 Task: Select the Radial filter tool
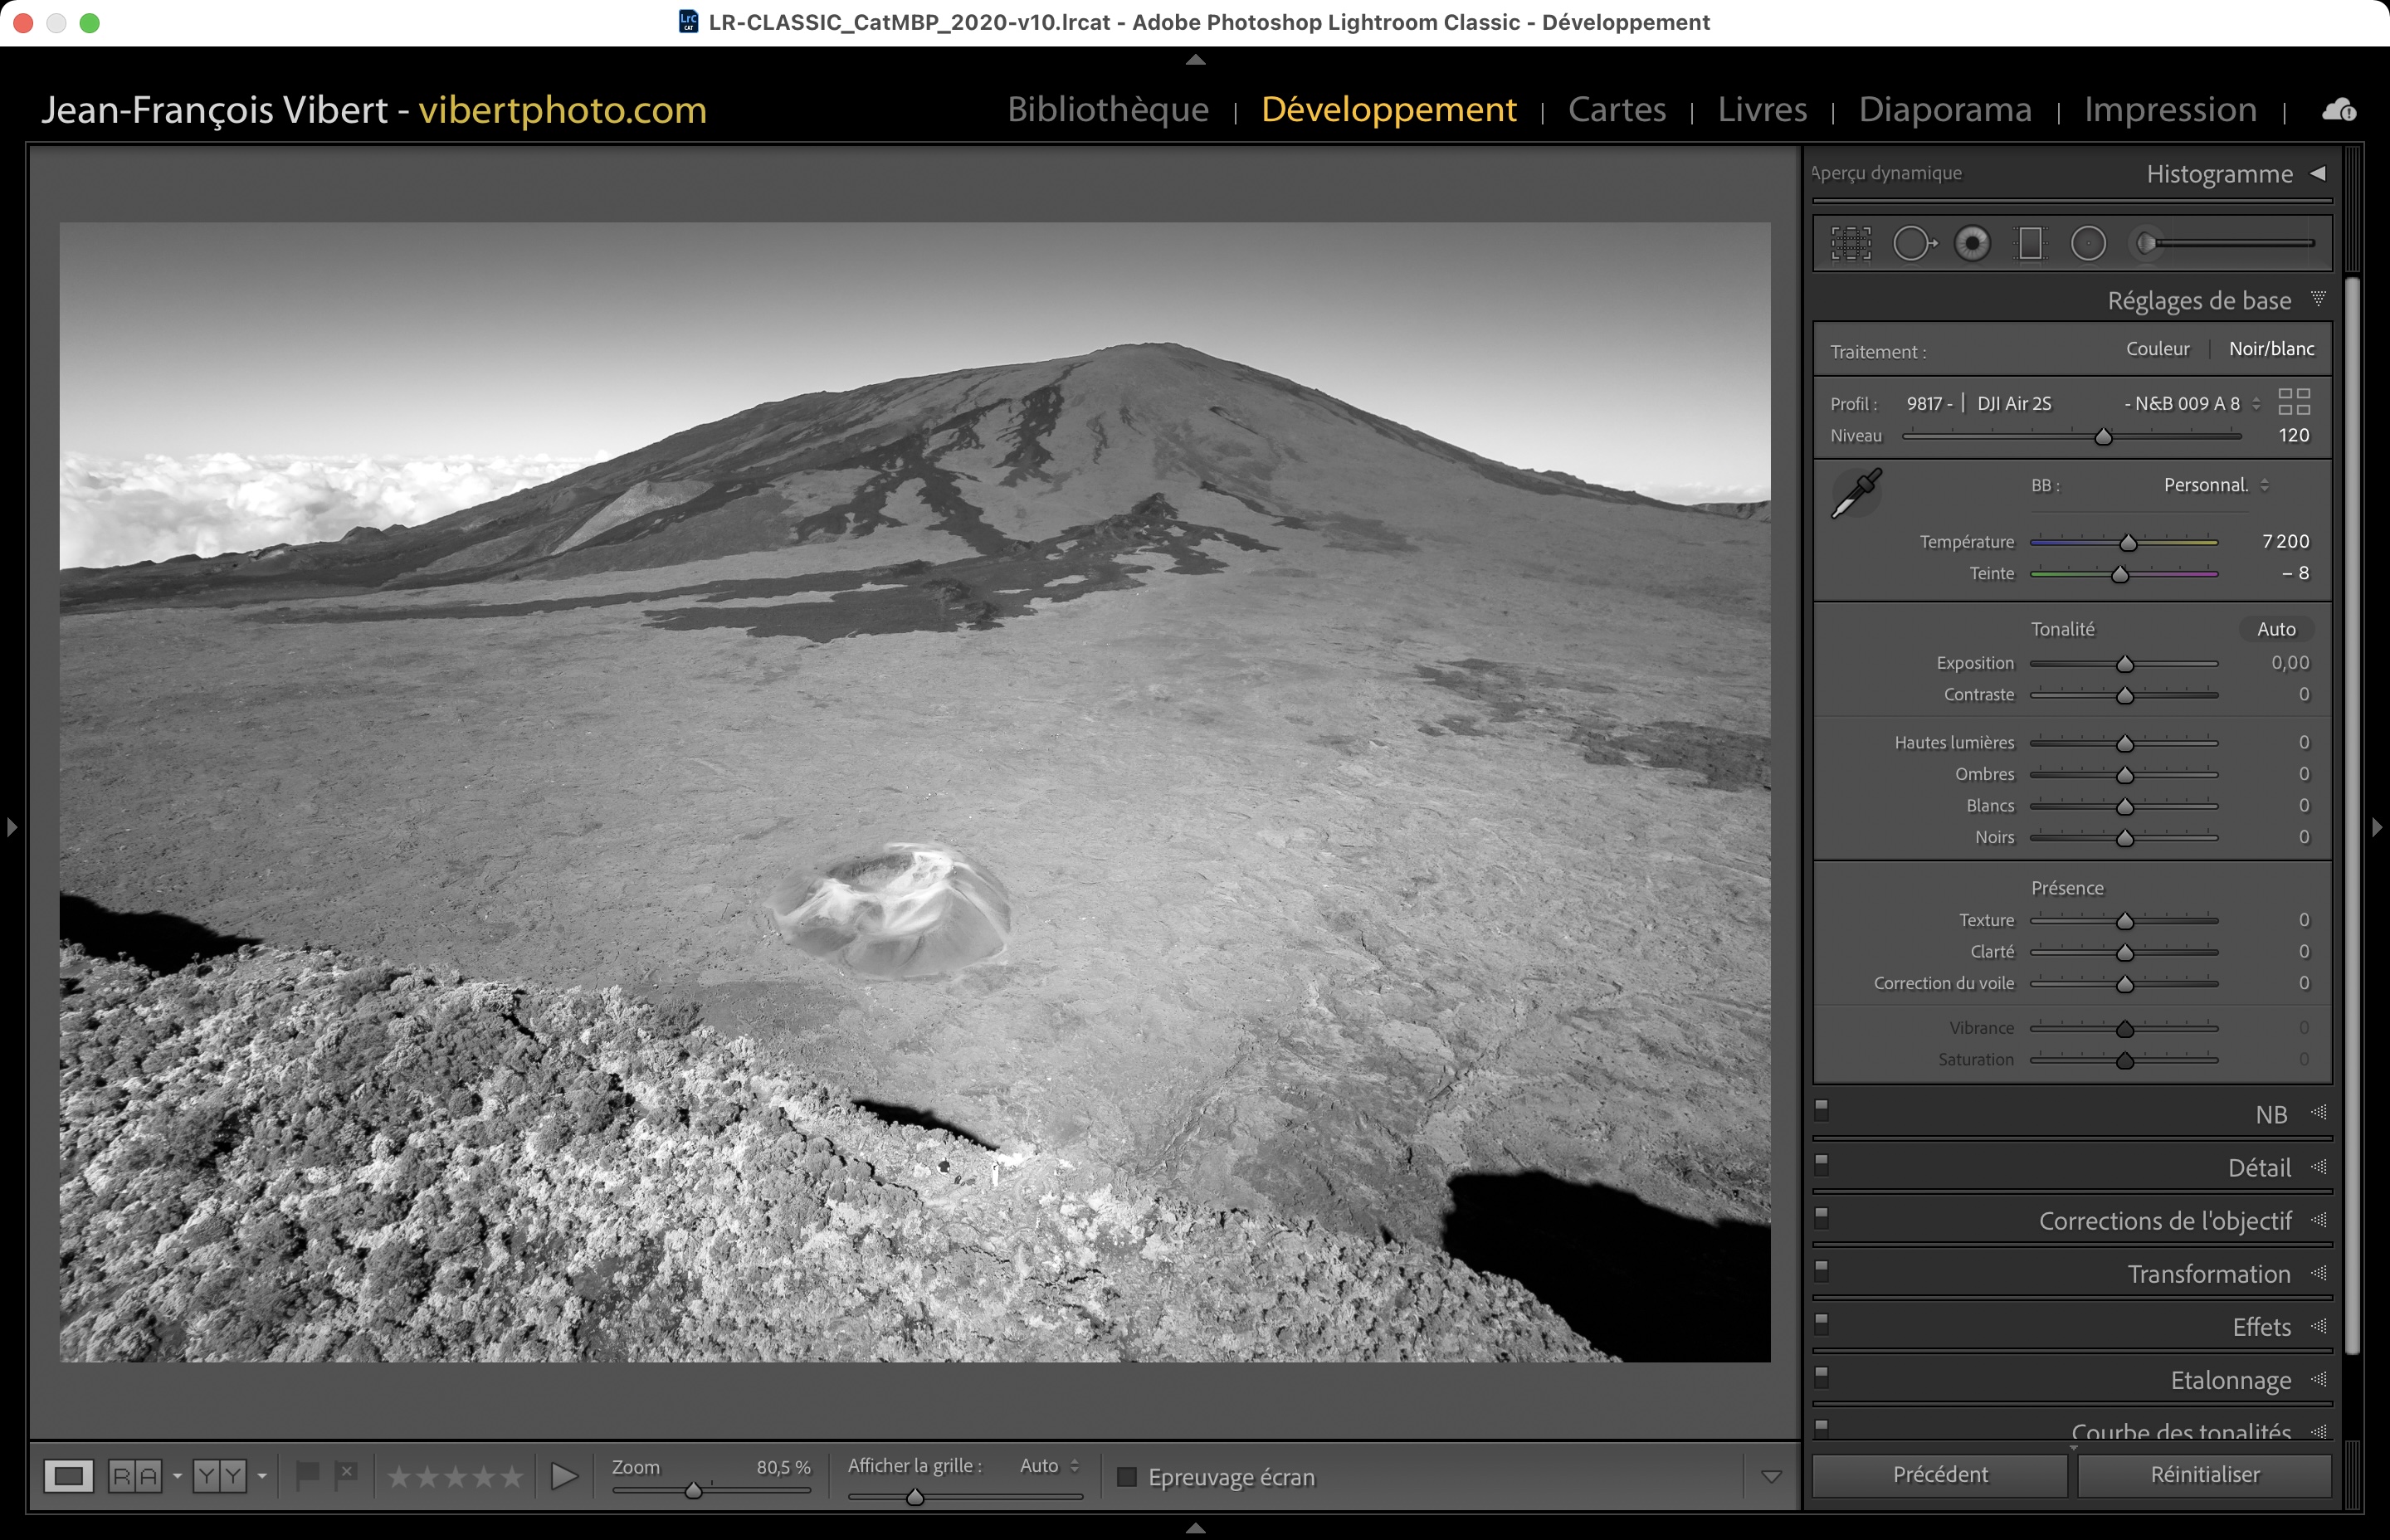pyautogui.click(x=2088, y=243)
